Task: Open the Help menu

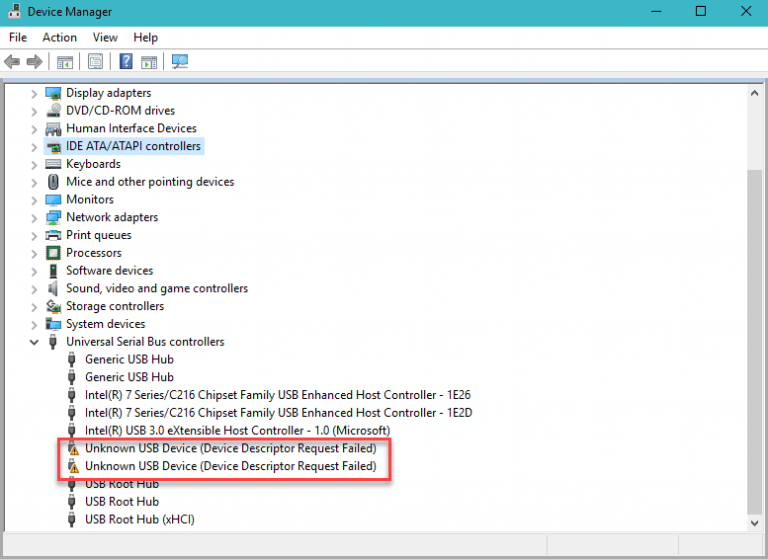Action: pos(145,38)
